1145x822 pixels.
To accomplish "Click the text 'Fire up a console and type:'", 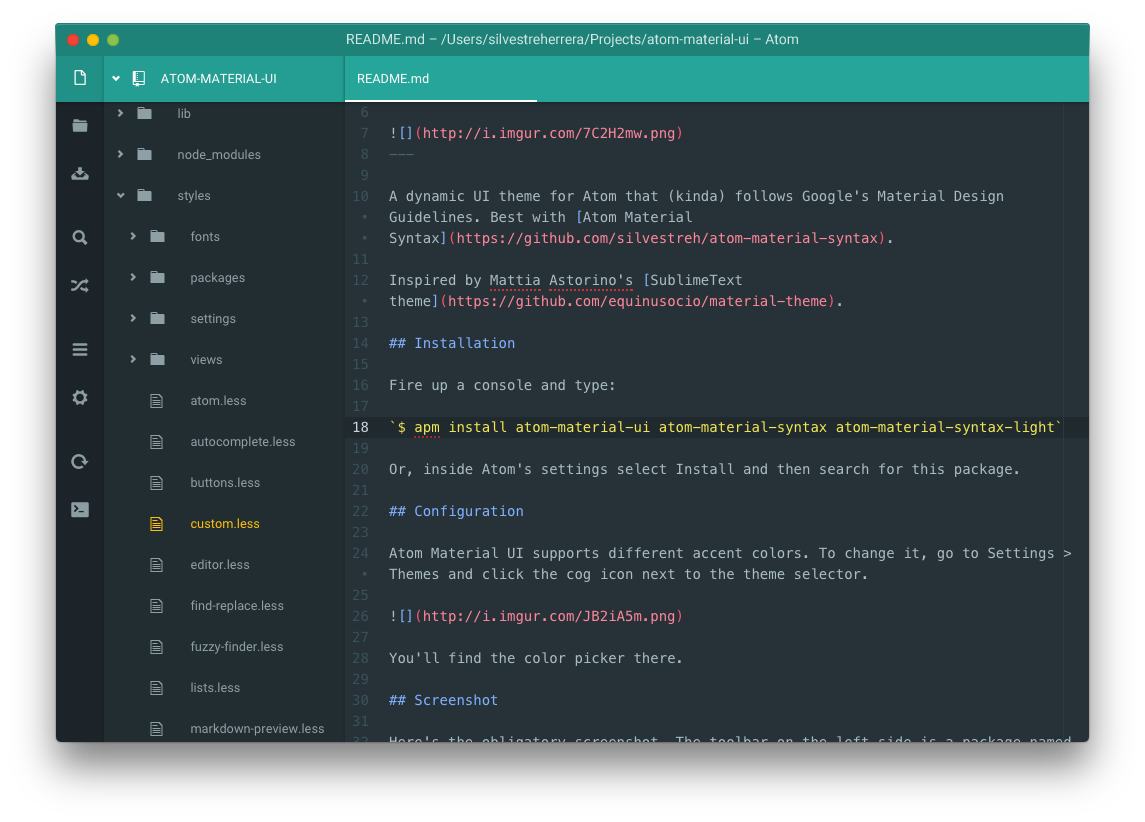I will click(502, 385).
